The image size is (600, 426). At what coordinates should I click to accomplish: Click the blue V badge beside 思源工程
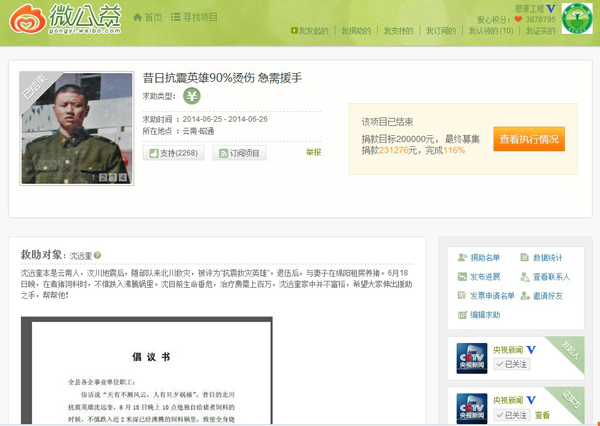[551, 8]
